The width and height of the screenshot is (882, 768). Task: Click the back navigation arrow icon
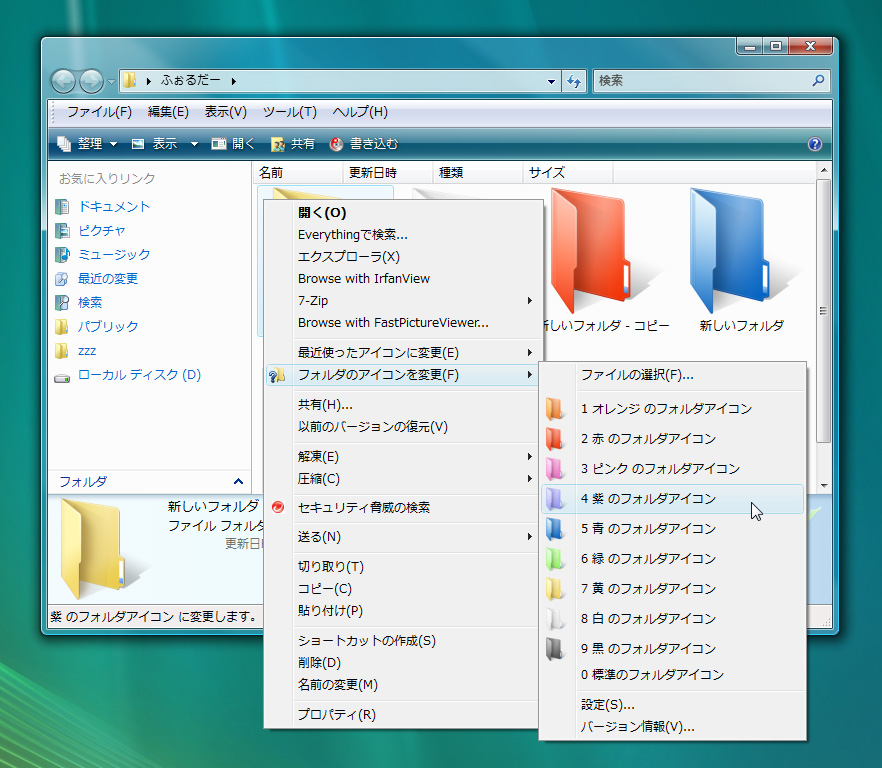(62, 81)
